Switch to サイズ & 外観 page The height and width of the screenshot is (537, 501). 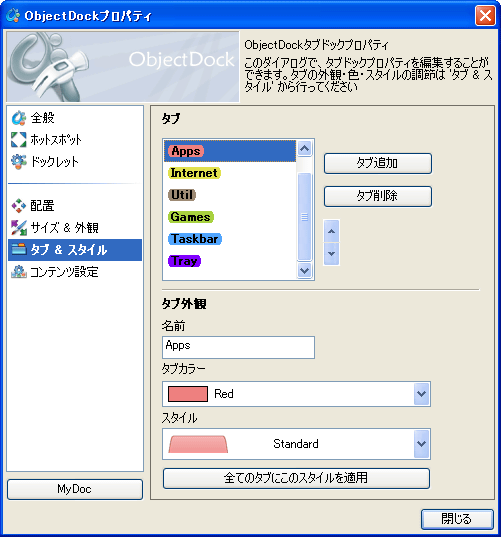pos(75,228)
